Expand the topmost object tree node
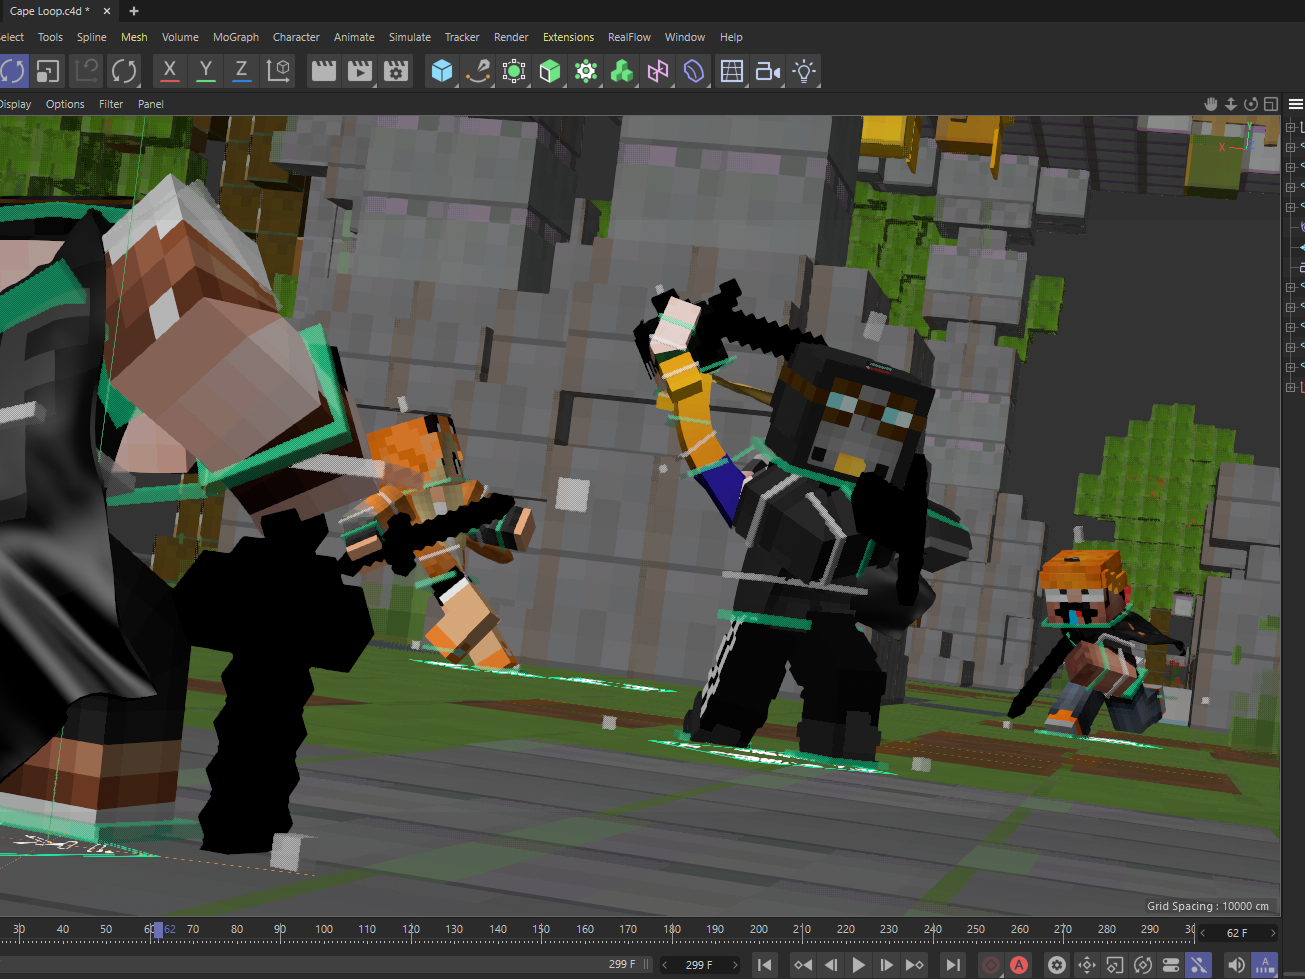The image size is (1305, 979). tap(1291, 127)
